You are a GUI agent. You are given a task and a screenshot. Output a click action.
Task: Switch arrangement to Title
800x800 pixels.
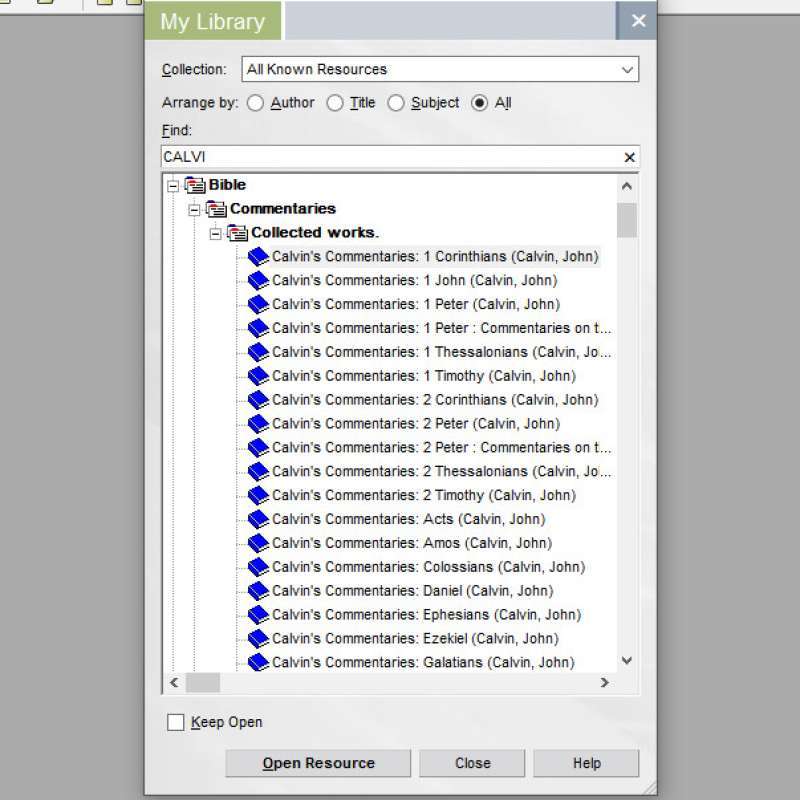coord(335,102)
